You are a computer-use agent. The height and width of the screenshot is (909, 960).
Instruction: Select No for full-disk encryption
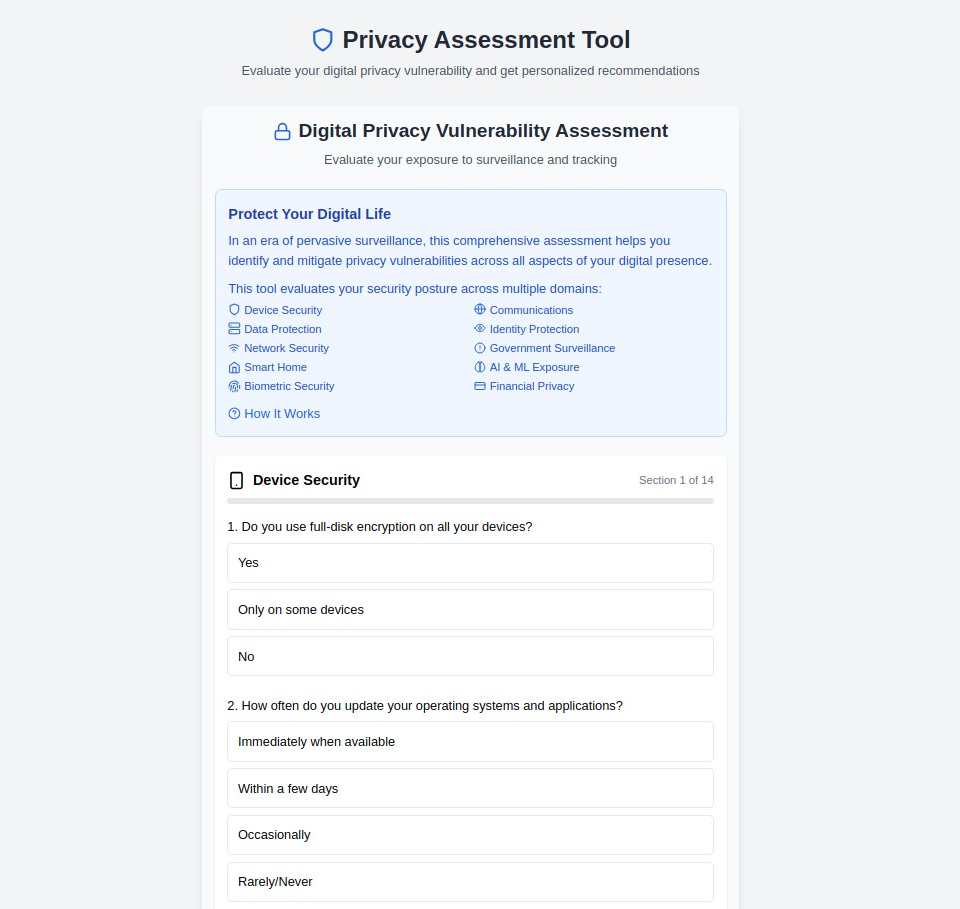[x=470, y=657]
